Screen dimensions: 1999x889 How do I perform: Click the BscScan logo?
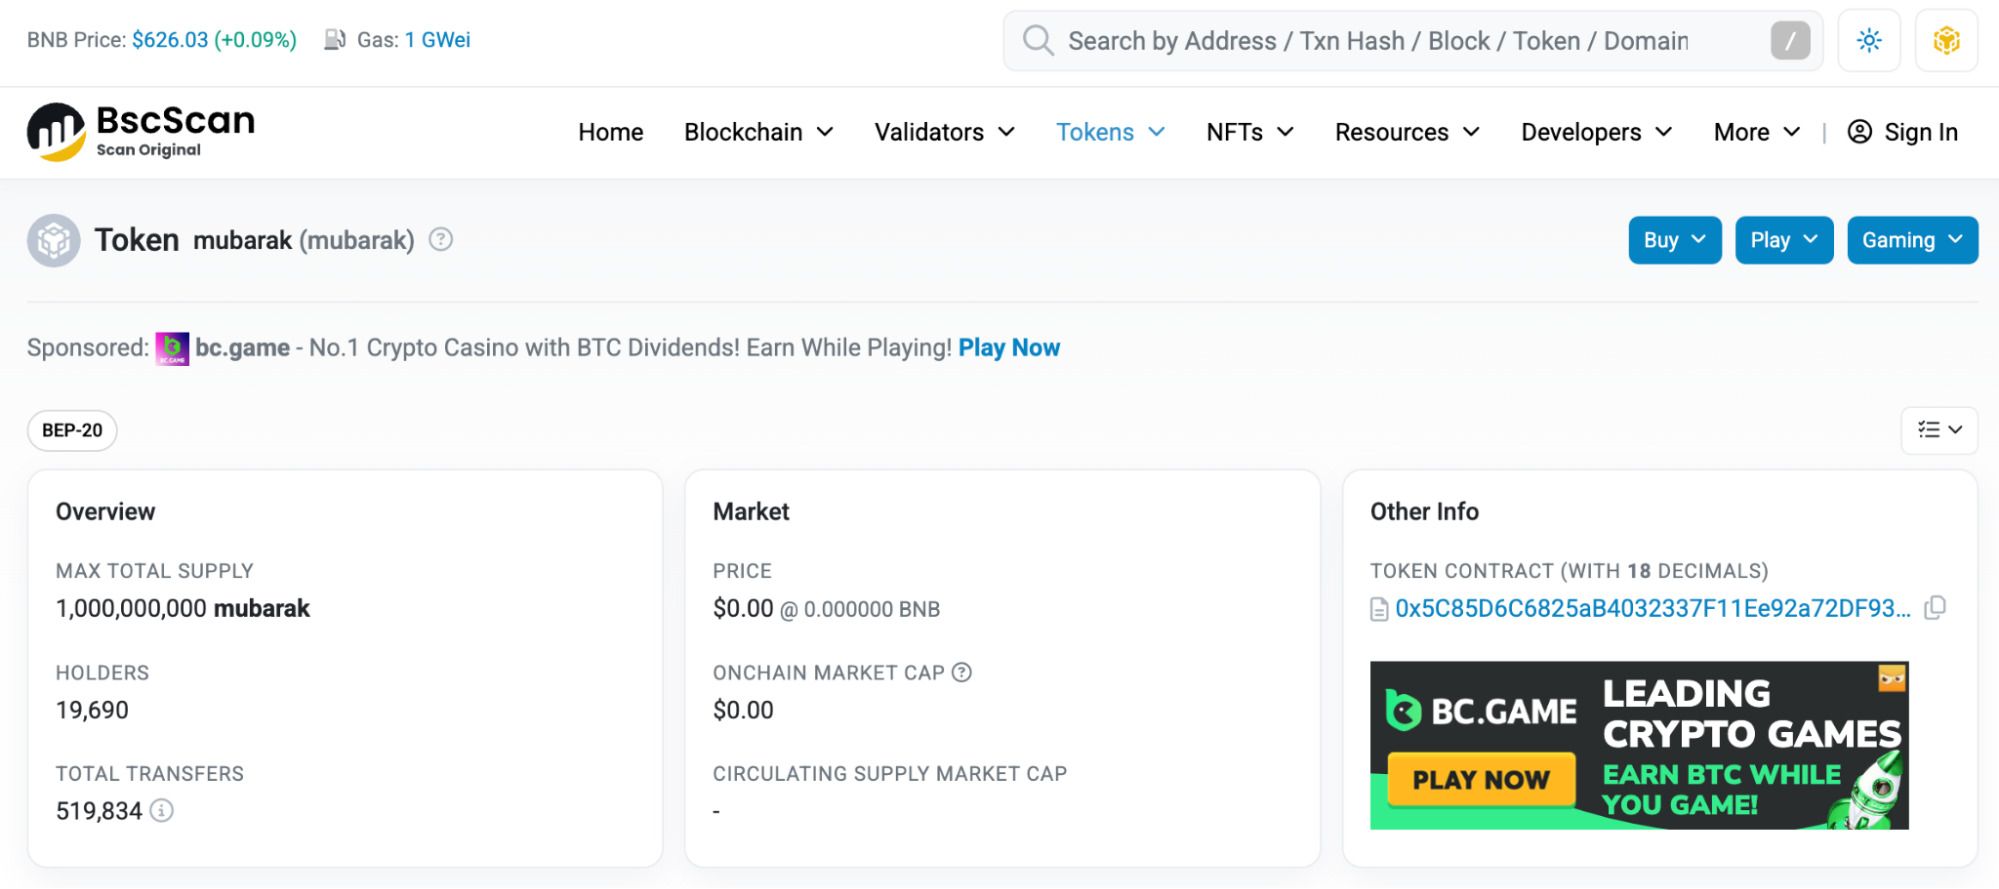[141, 132]
